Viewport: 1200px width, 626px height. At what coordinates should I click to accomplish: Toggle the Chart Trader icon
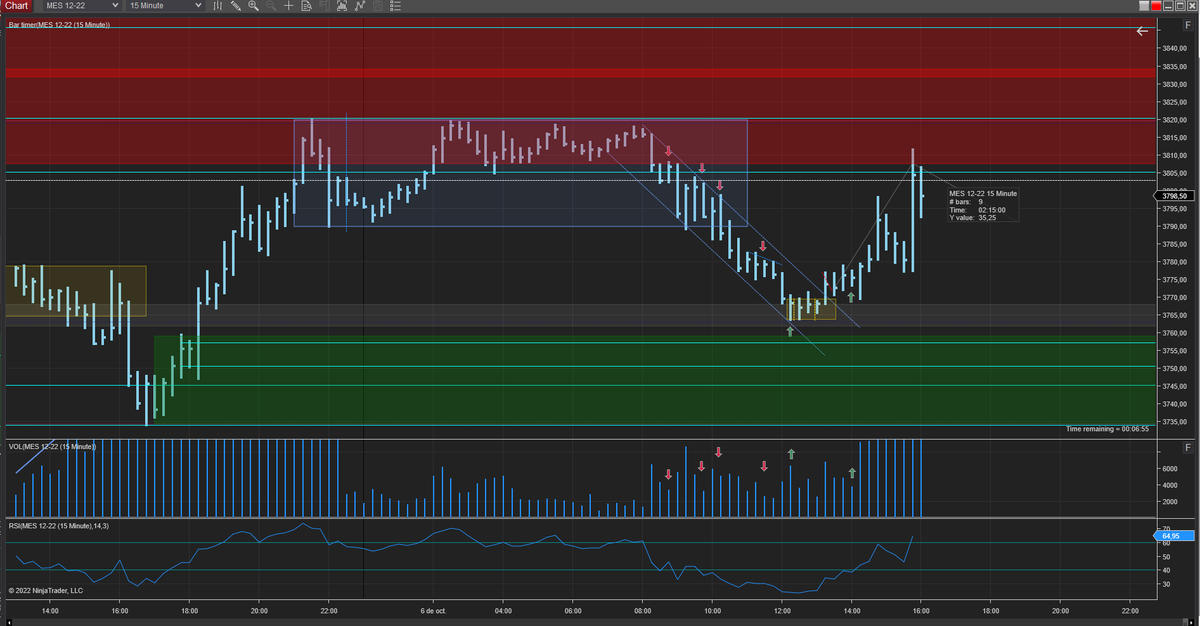(x=324, y=6)
